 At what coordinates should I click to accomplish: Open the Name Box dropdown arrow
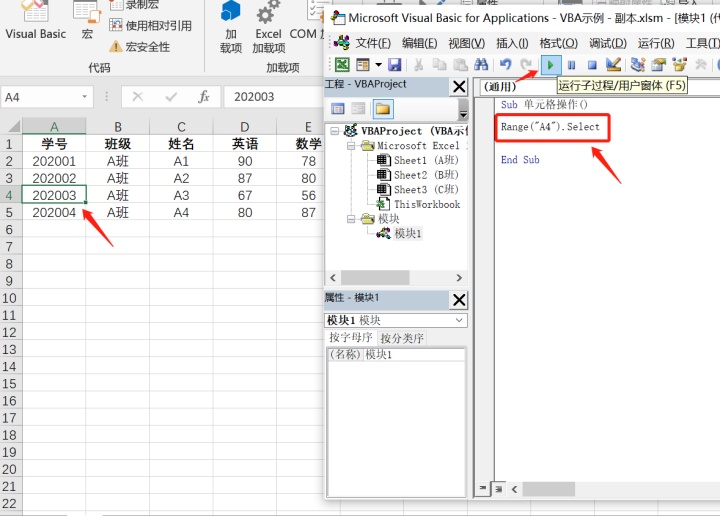coord(84,97)
